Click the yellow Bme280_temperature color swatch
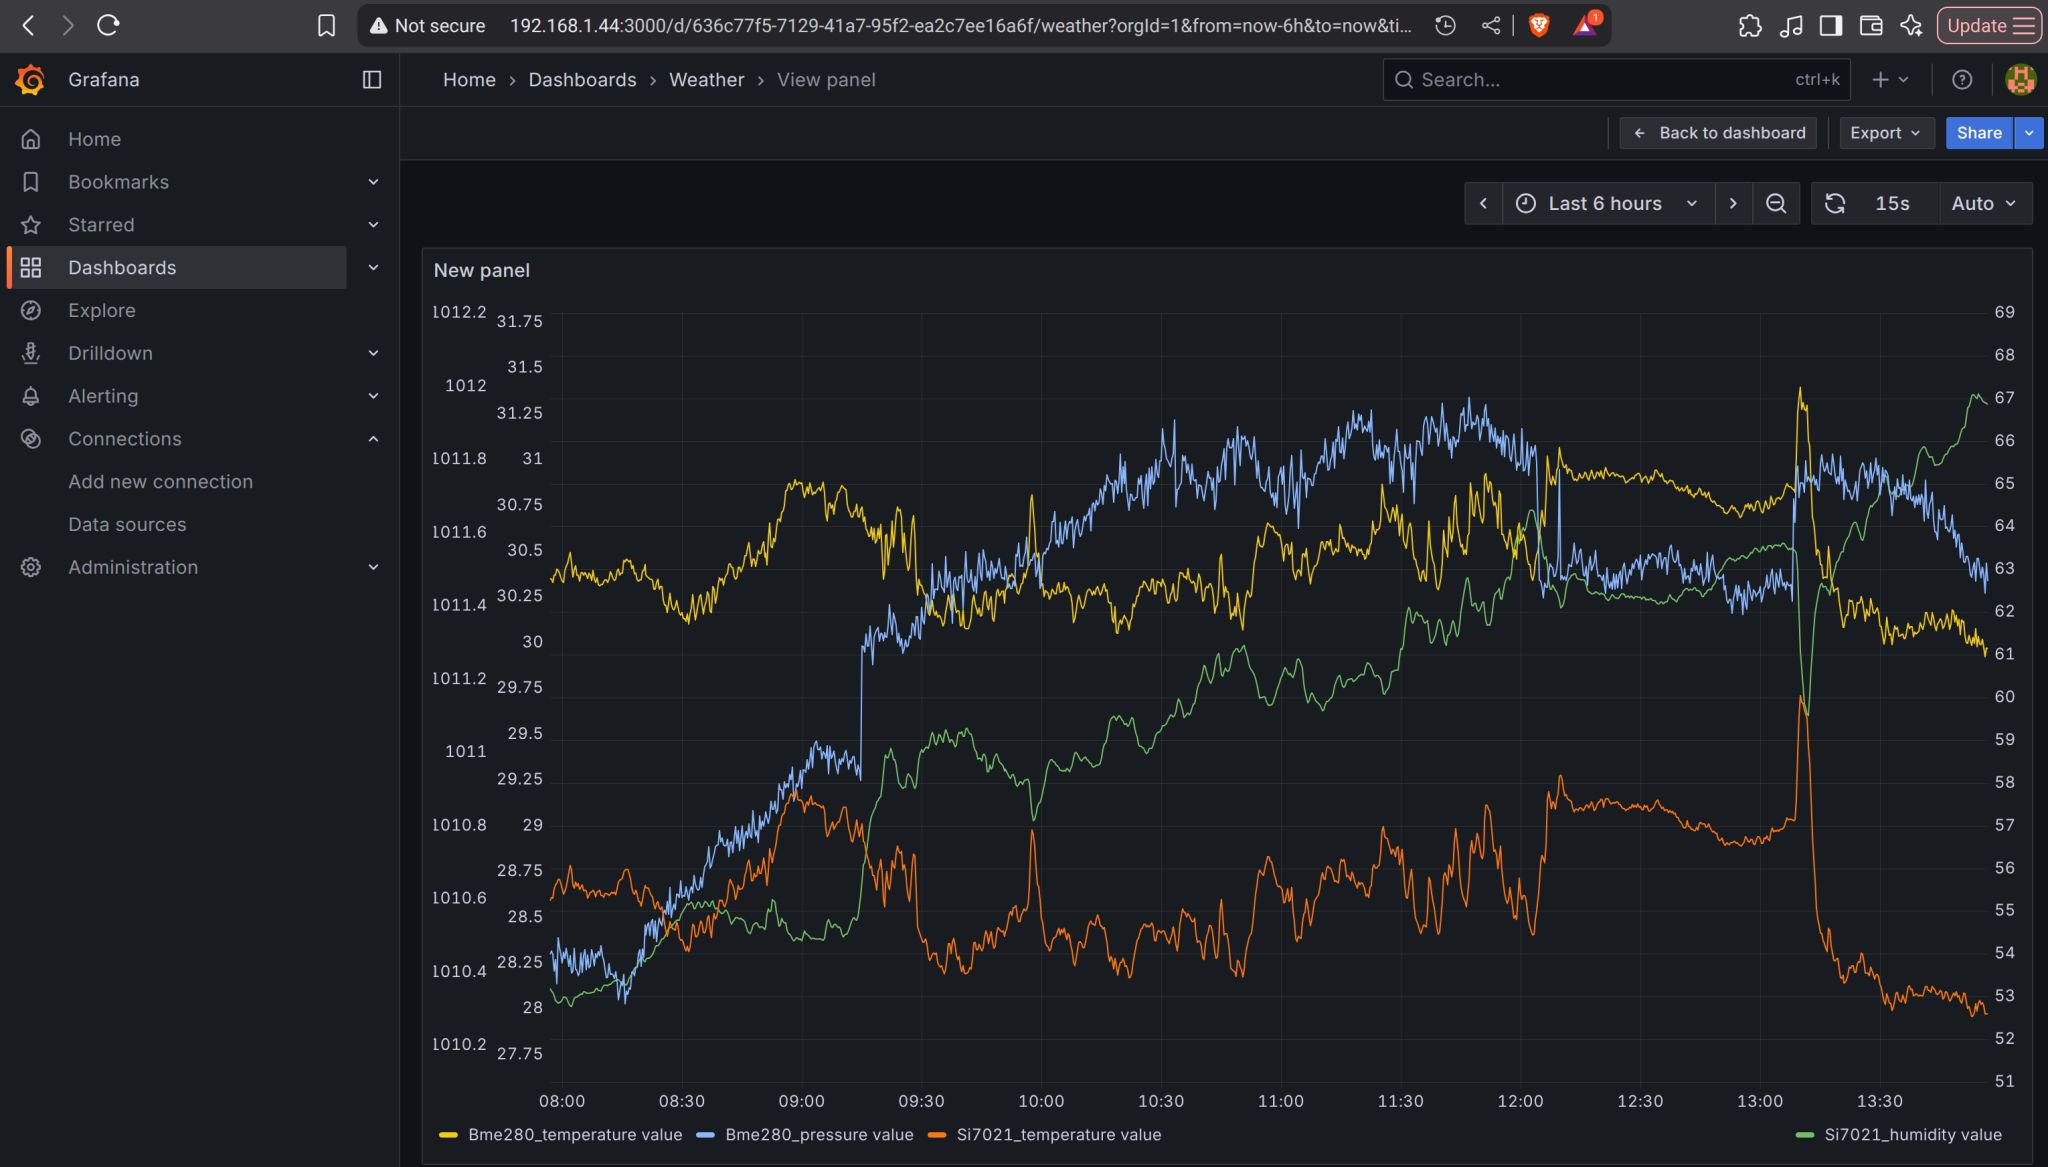This screenshot has height=1167, width=2048. coord(448,1135)
